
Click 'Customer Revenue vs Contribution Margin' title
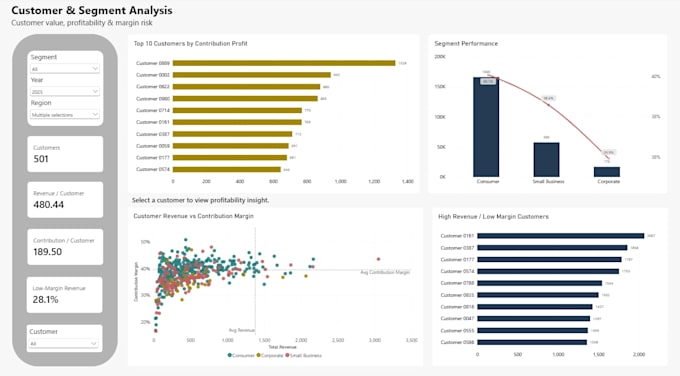[x=193, y=216]
